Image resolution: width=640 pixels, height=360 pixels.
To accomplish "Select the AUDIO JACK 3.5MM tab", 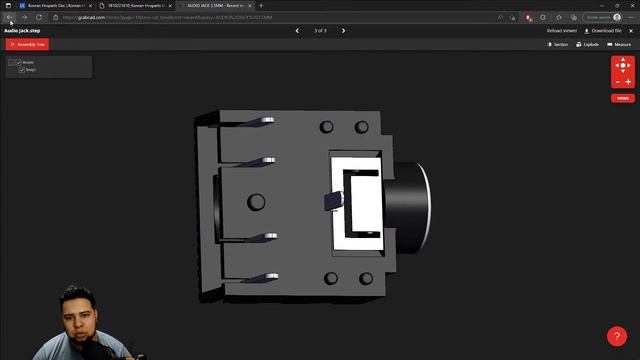I will click(215, 6).
